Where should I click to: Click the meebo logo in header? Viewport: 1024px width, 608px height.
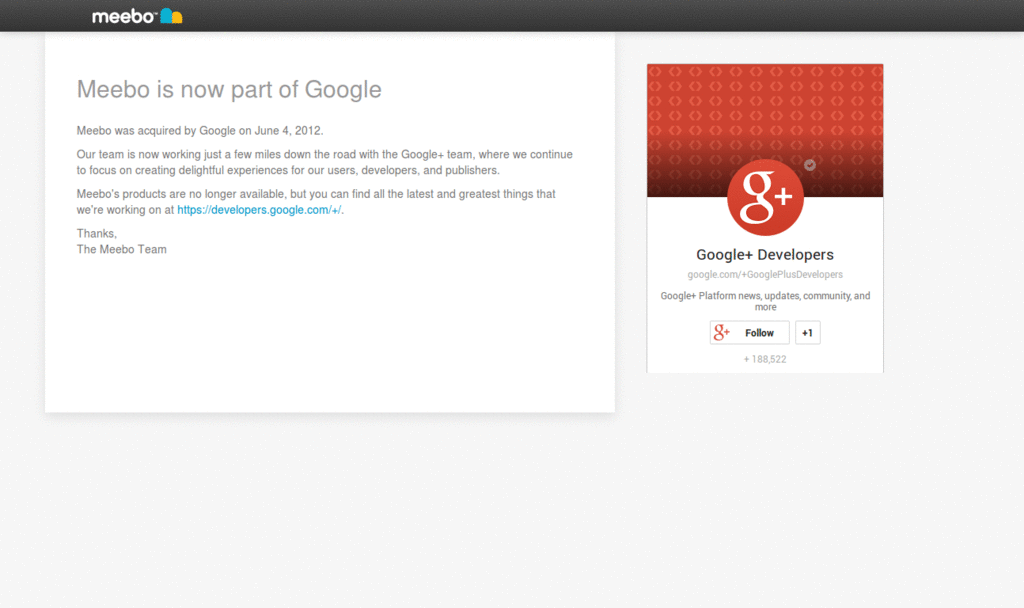coord(137,16)
